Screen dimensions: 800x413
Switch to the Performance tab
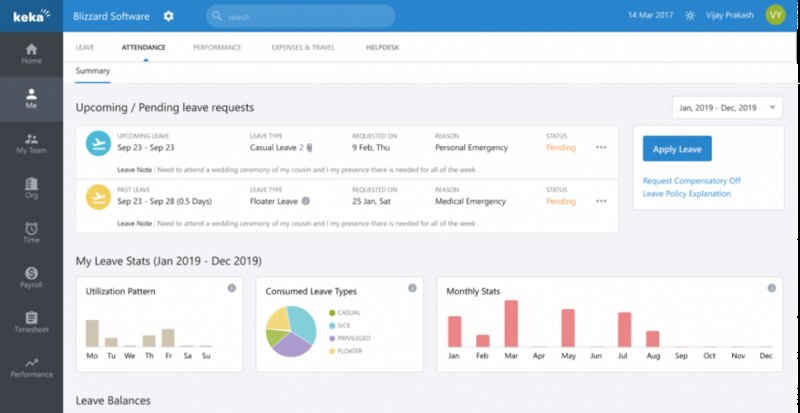tap(217, 47)
